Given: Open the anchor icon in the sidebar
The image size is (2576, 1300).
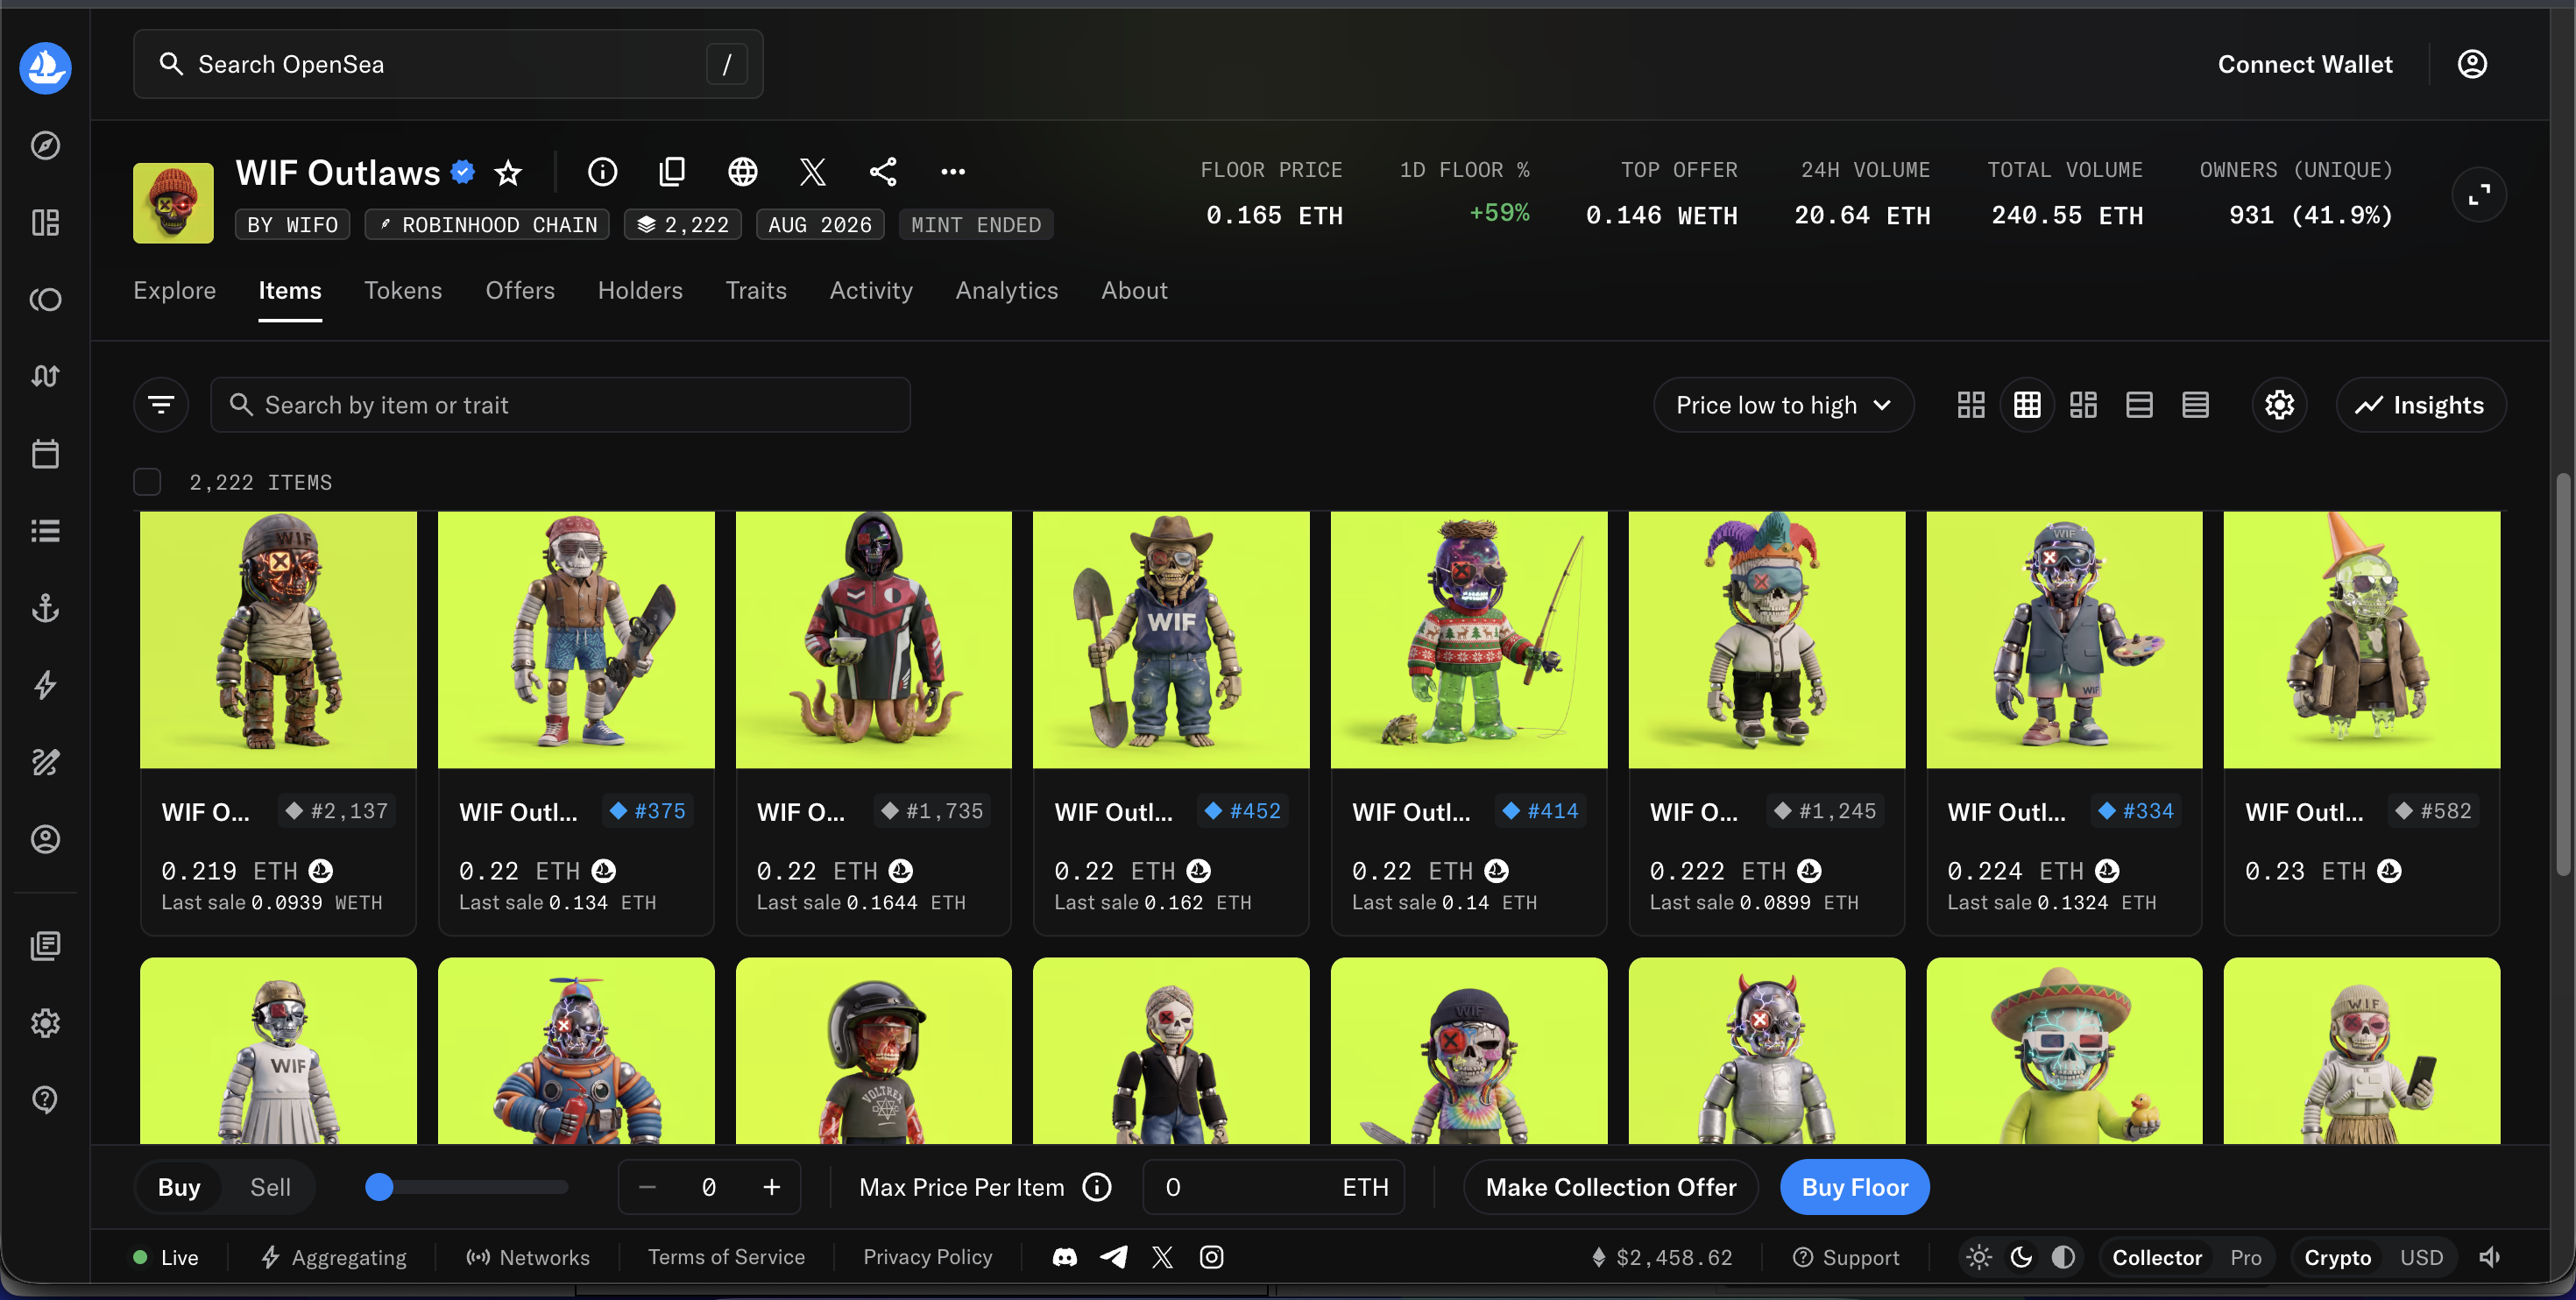Looking at the screenshot, I should [x=45, y=608].
